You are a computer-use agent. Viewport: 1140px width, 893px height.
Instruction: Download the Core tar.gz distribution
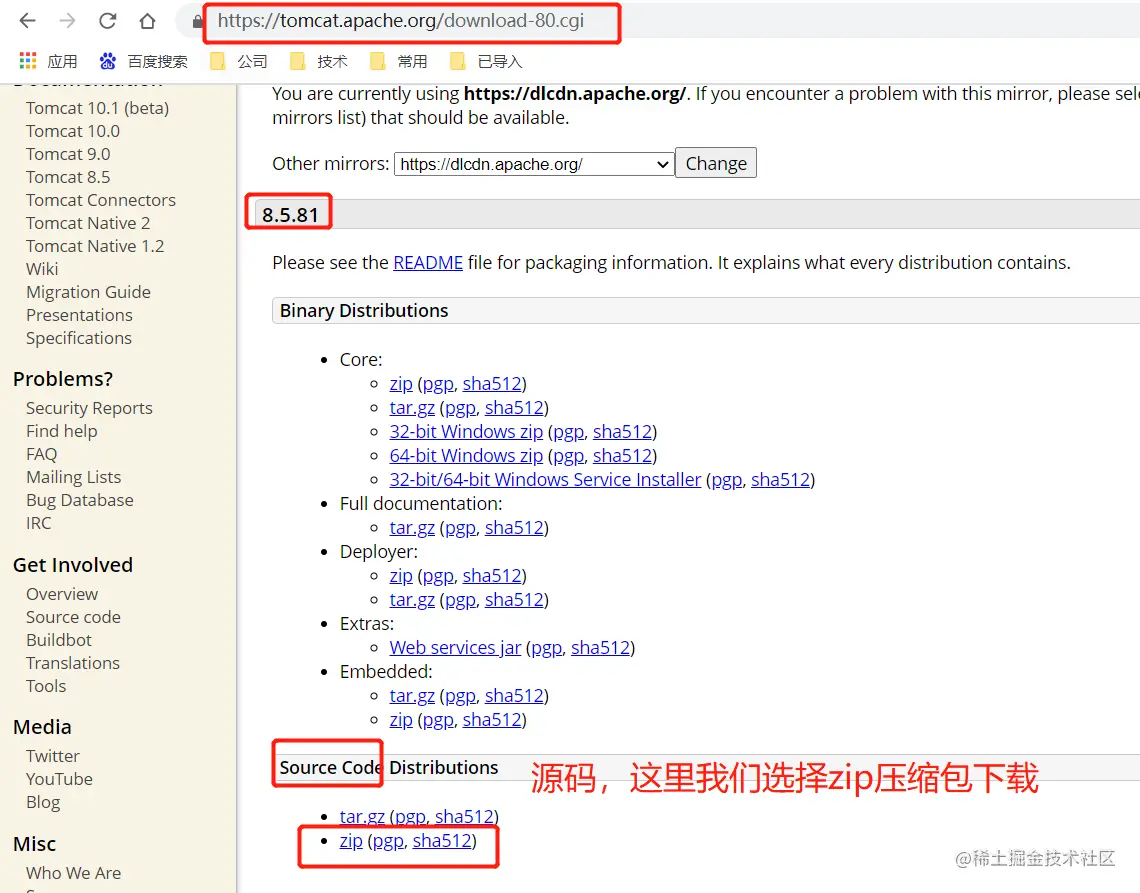412,408
